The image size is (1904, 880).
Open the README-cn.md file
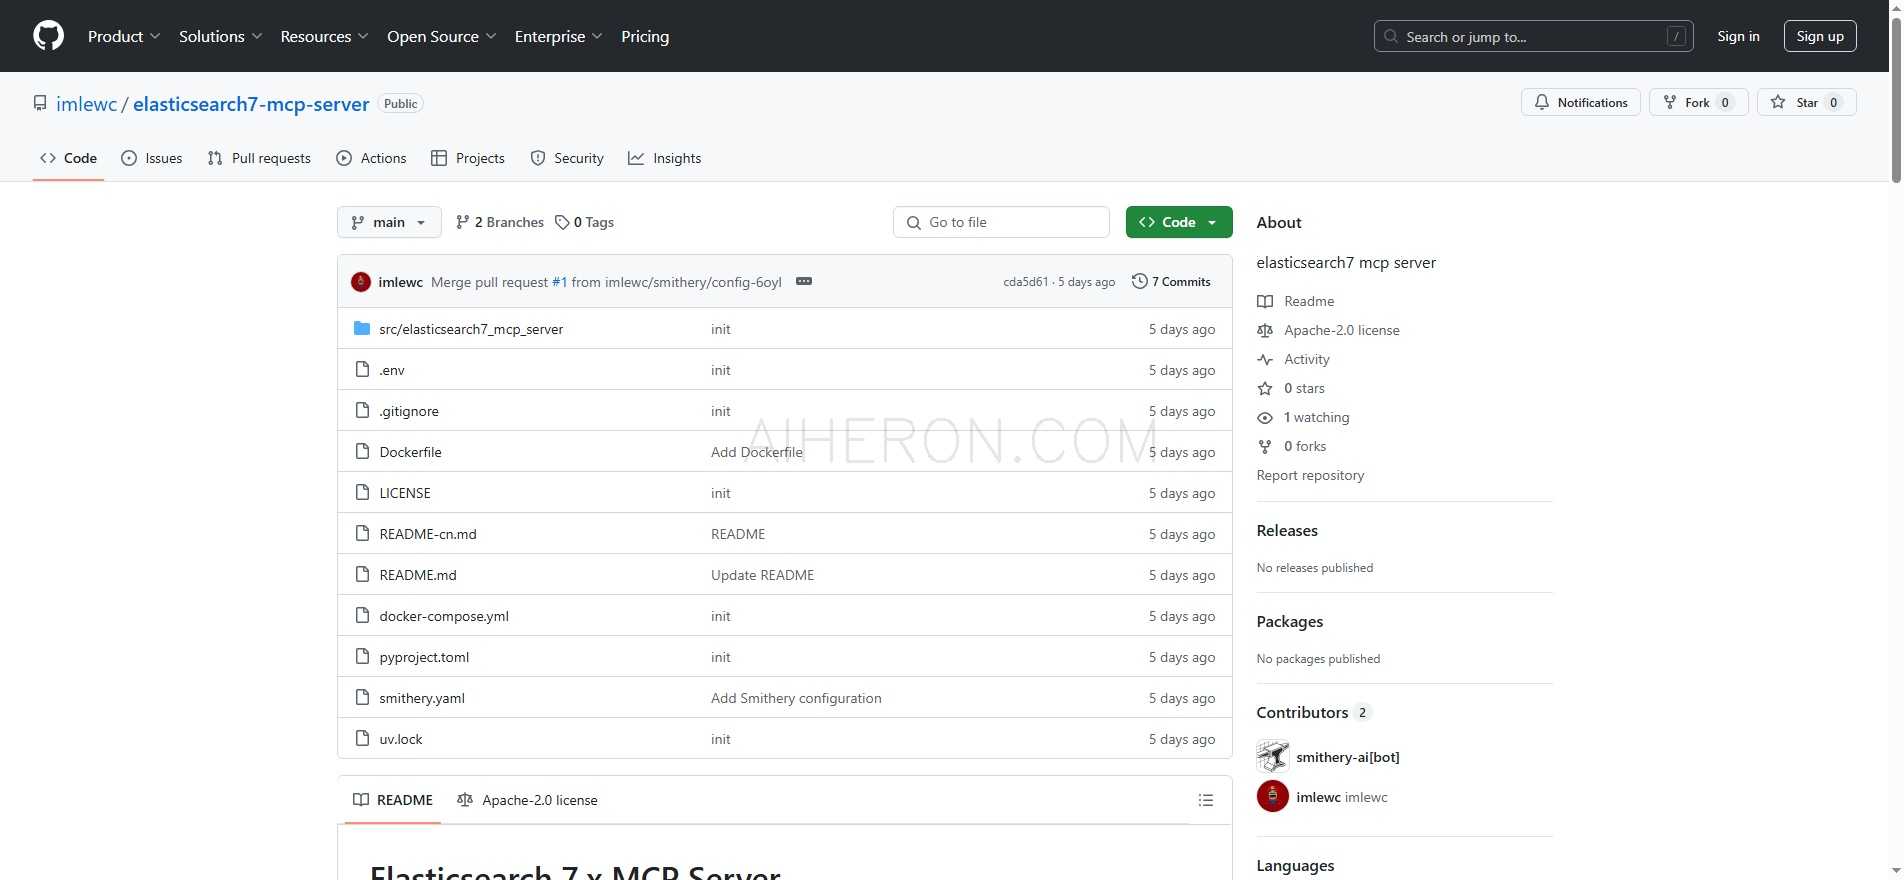[428, 534]
